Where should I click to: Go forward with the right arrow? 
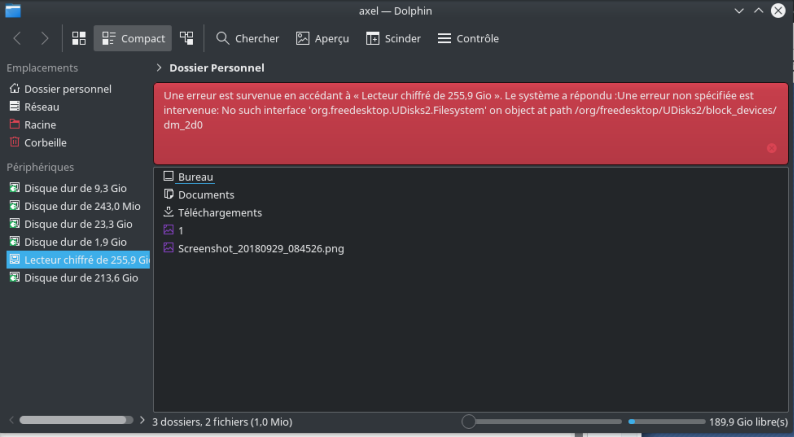coord(45,39)
